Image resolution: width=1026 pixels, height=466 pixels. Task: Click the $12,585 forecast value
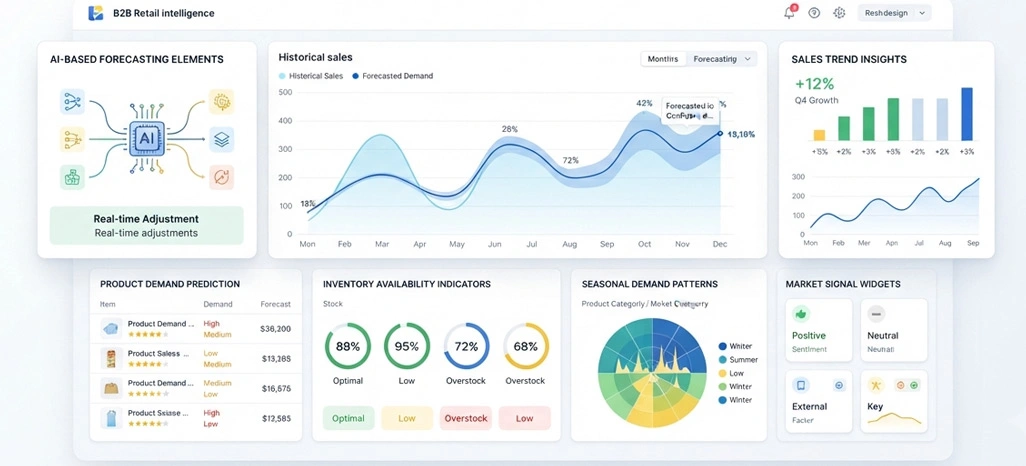[x=275, y=418]
